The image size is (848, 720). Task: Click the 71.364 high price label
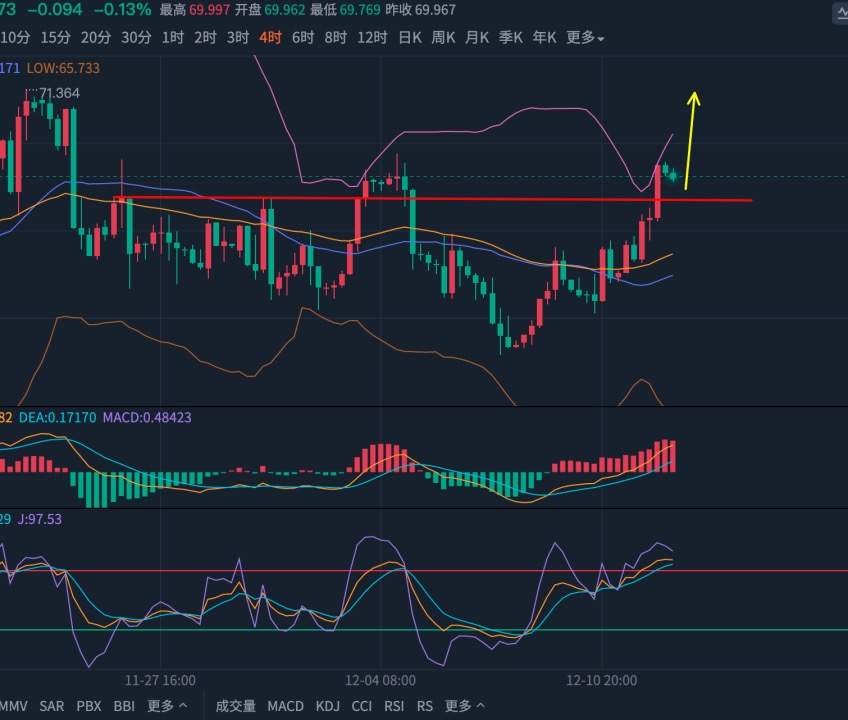click(59, 94)
